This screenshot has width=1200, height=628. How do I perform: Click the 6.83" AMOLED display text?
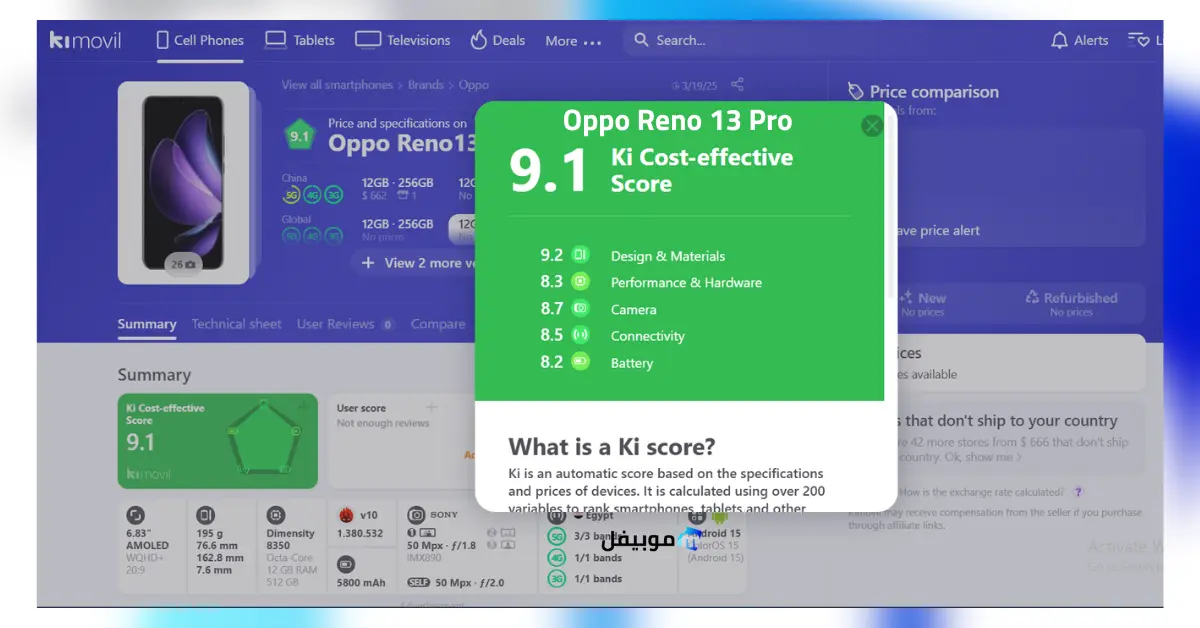(147, 540)
